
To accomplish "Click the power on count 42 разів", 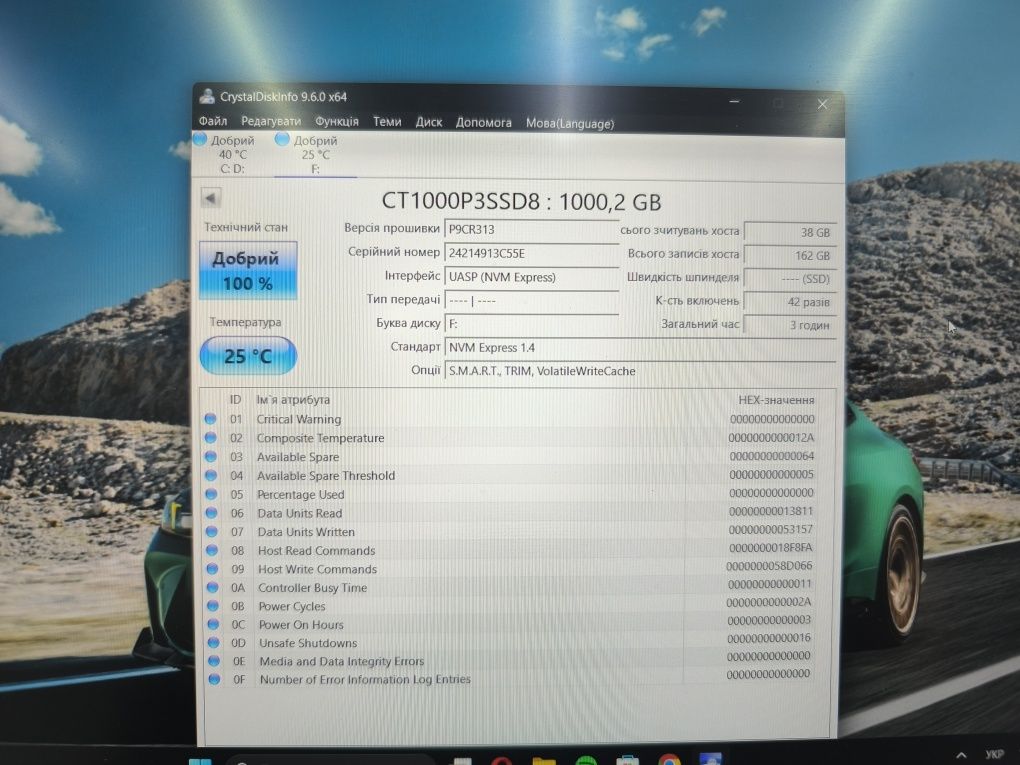I will click(790, 302).
